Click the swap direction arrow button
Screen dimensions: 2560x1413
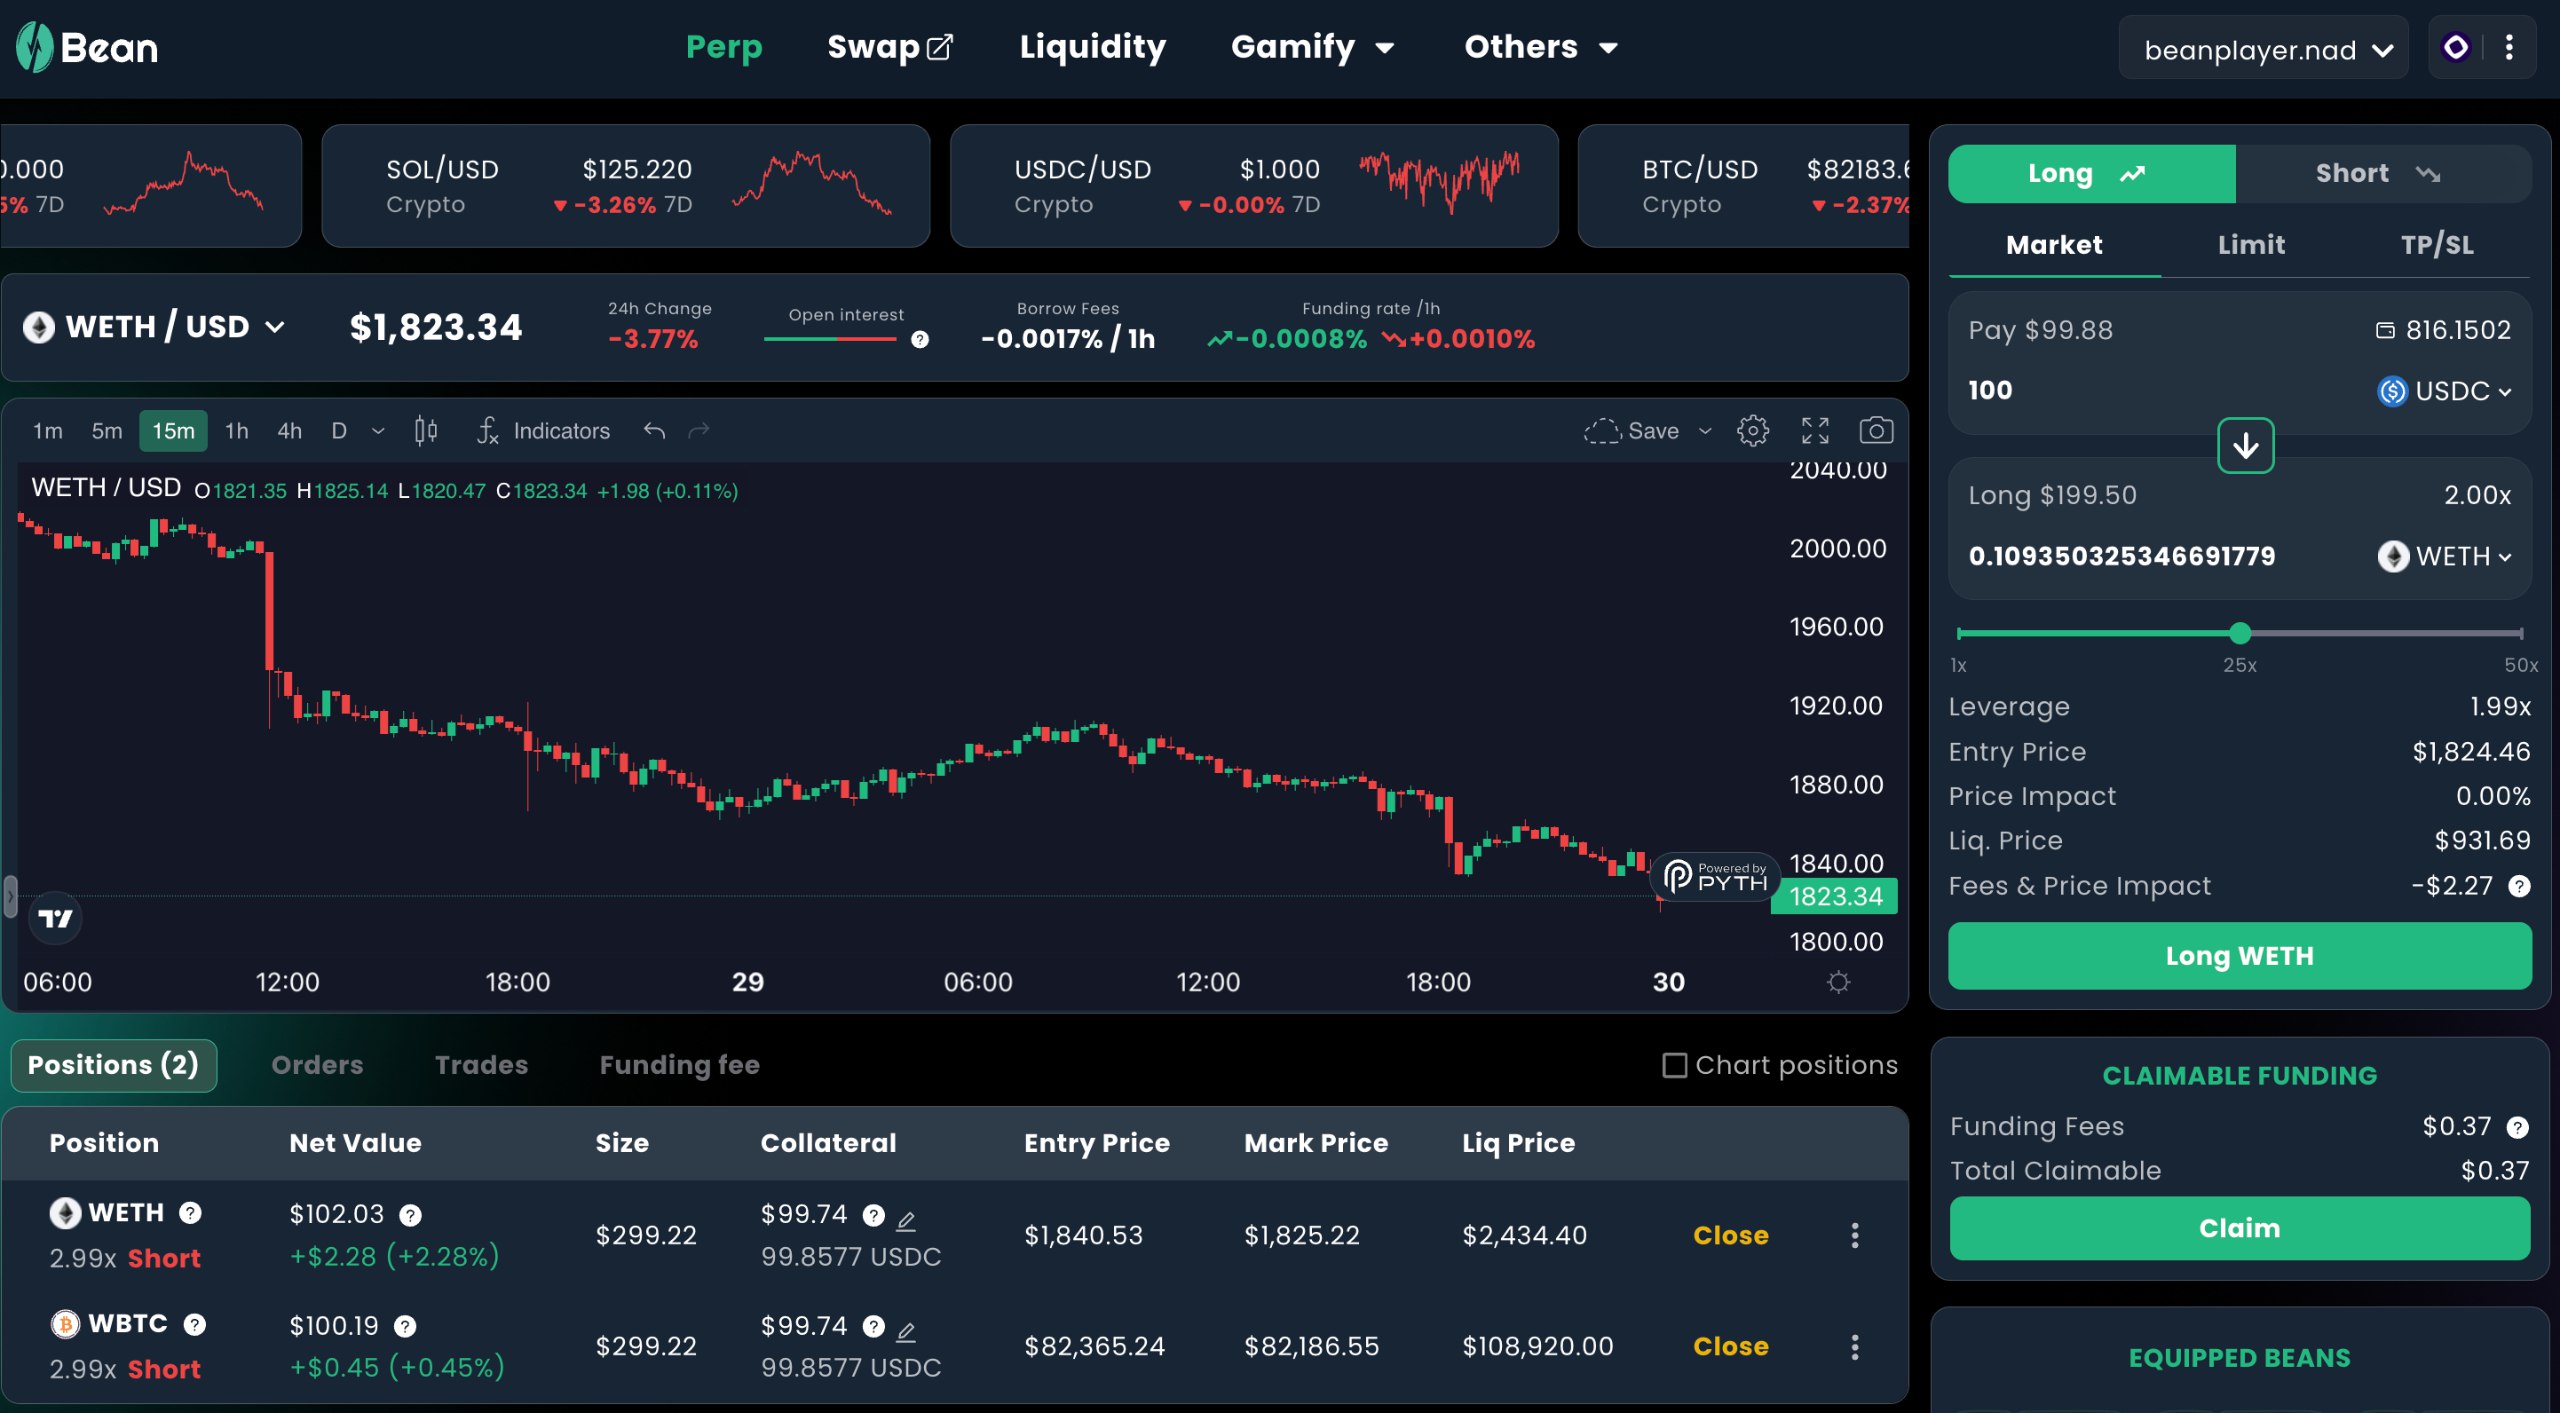(x=2245, y=446)
